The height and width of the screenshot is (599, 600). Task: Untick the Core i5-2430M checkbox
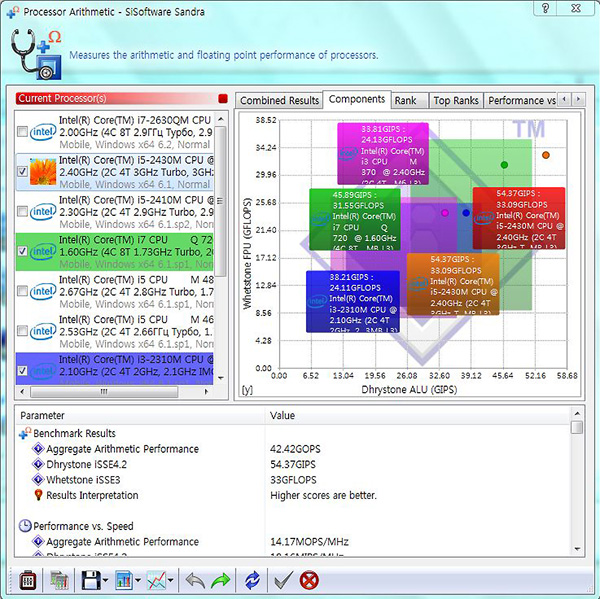(x=23, y=172)
